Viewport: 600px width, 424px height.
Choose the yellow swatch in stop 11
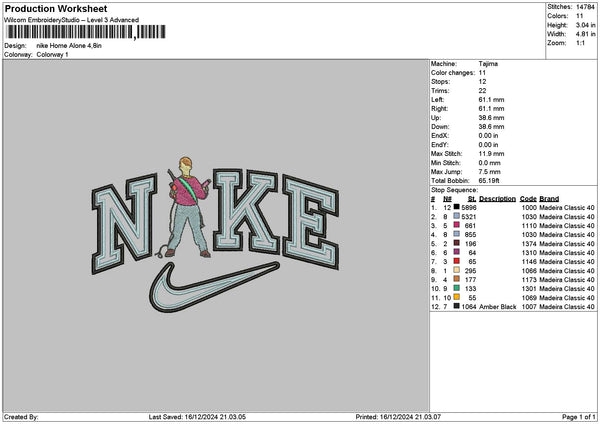(x=457, y=297)
